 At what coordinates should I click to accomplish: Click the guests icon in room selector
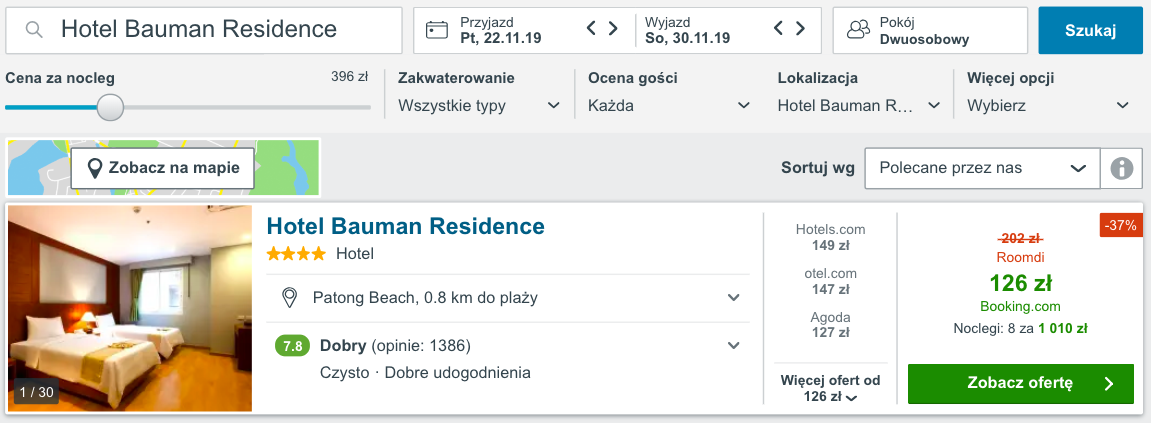click(858, 30)
